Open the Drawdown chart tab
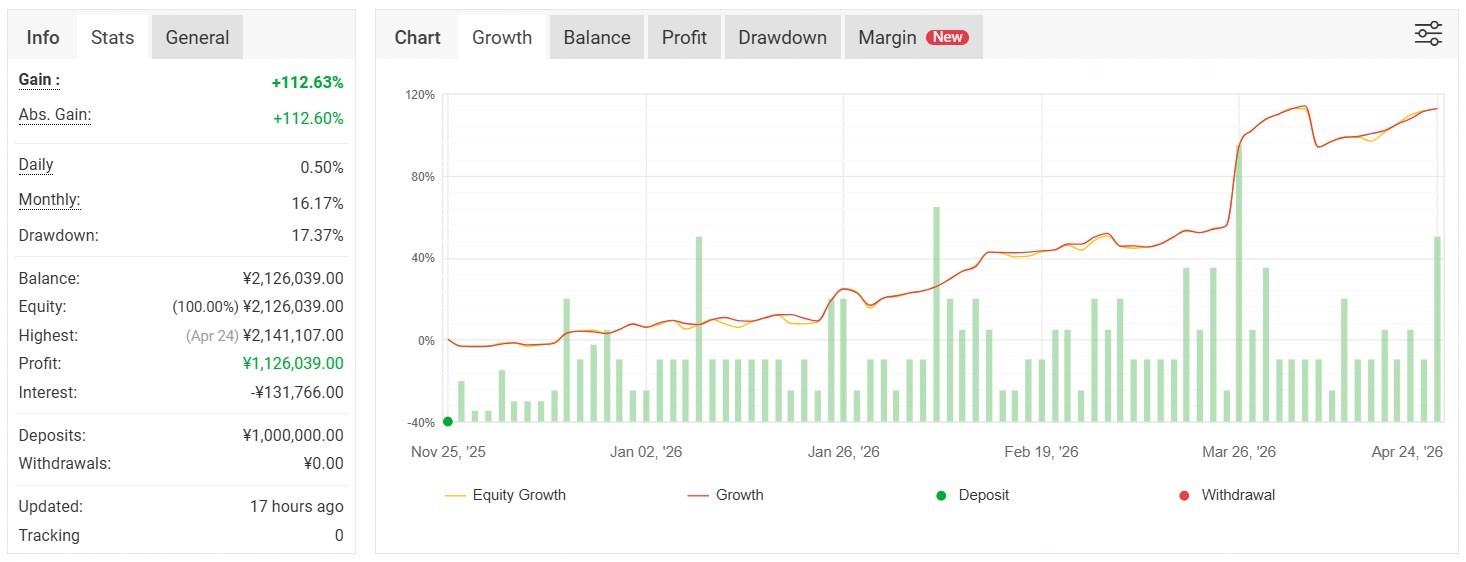 [782, 38]
